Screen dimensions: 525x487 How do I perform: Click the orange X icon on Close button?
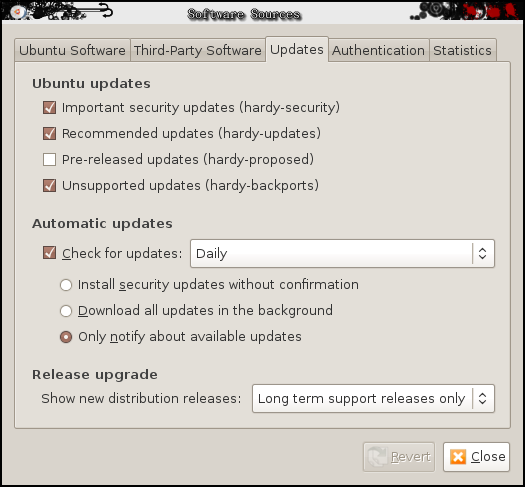pyautogui.click(x=458, y=457)
